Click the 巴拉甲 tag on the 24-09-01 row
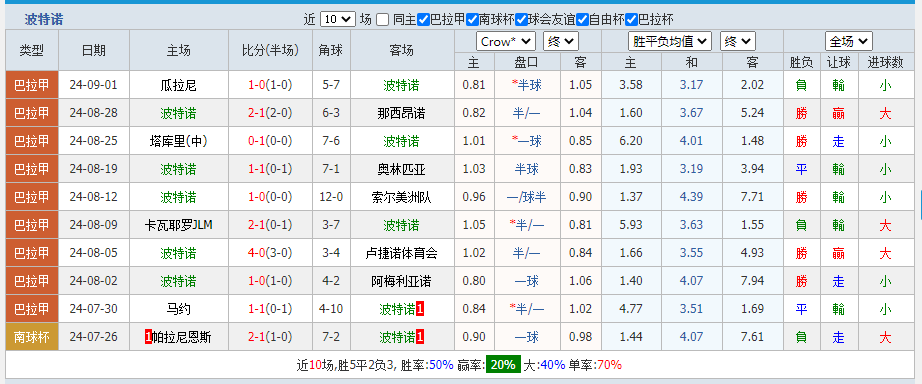Image resolution: width=922 pixels, height=384 pixels. 32,85
